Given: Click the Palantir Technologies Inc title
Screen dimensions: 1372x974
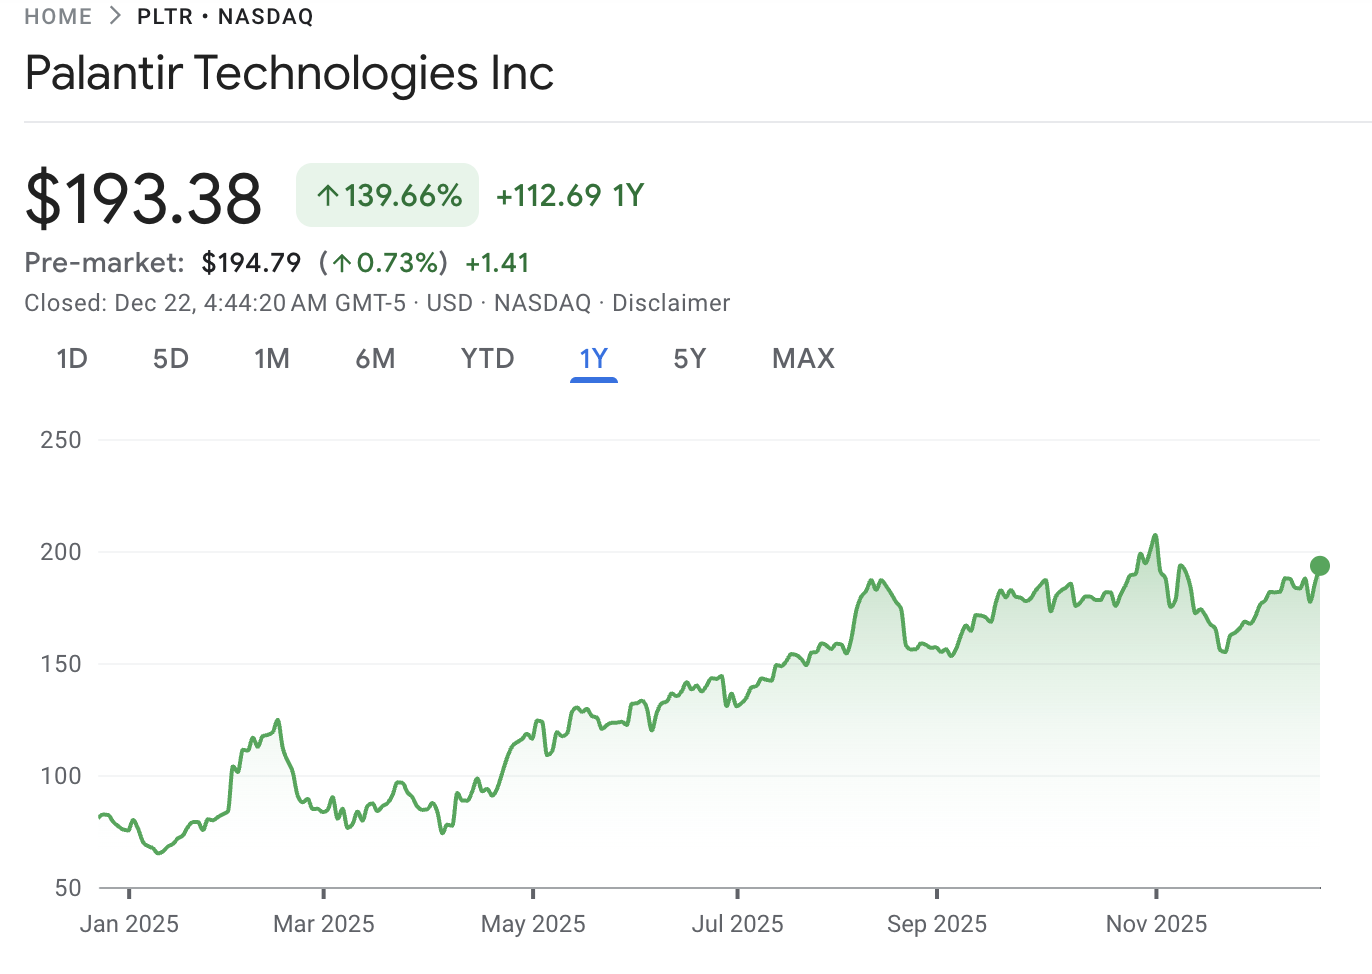Looking at the screenshot, I should point(289,73).
